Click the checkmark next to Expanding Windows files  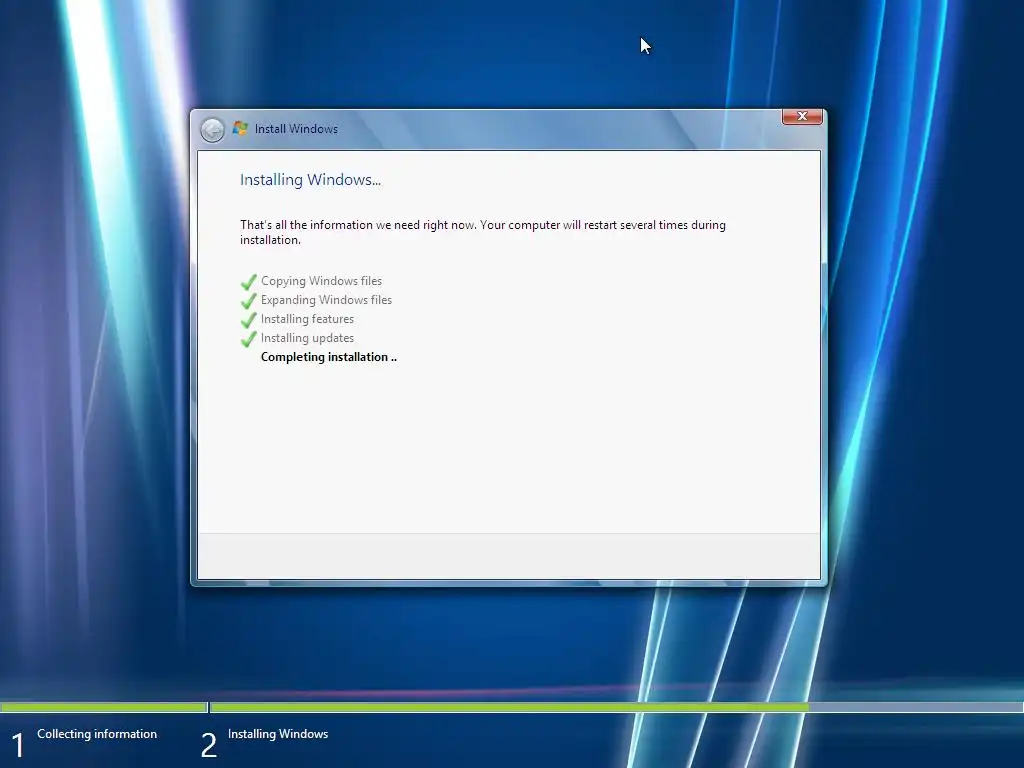click(249, 301)
